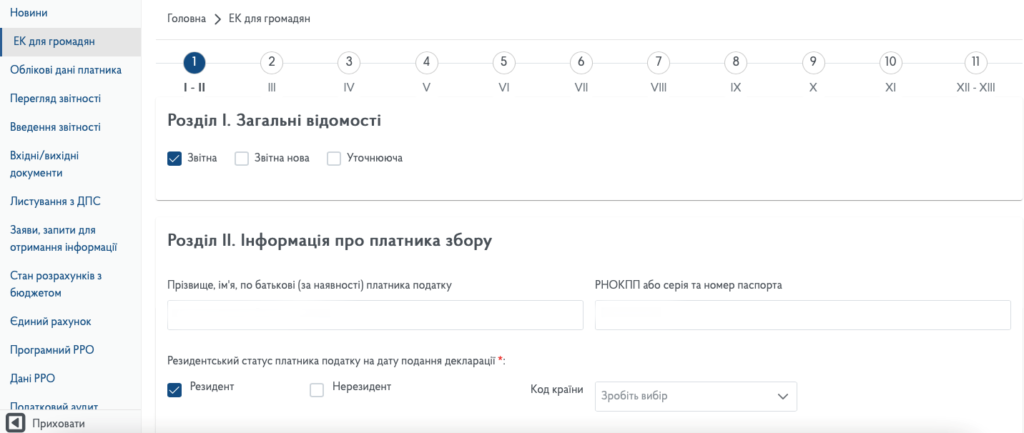This screenshot has width=1024, height=433.
Task: Click РНОКПП or passport number field
Action: pos(803,315)
